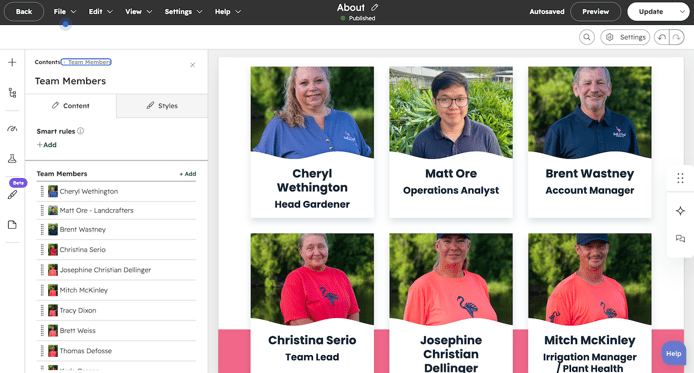Click Brent Wastney photo in preview
This screenshot has height=373, width=694.
coord(590,112)
